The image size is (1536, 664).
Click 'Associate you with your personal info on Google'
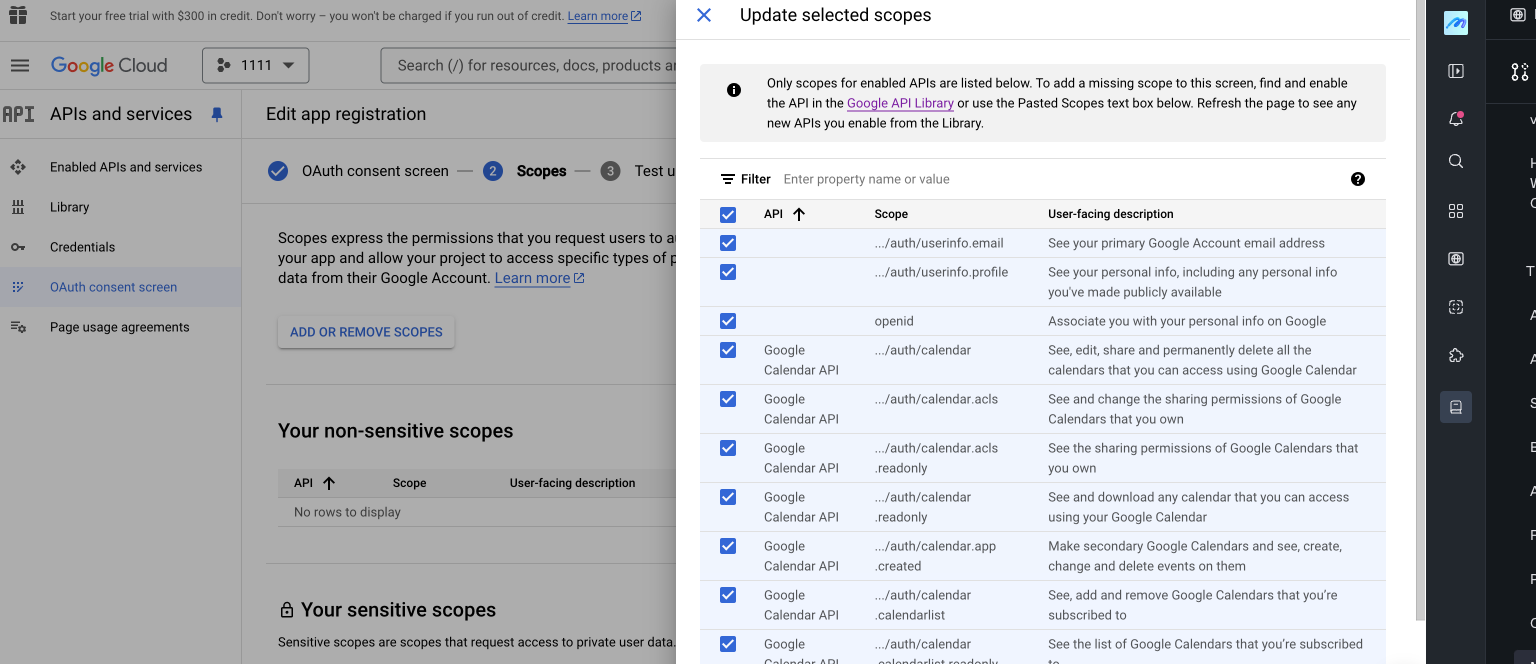tap(1187, 321)
